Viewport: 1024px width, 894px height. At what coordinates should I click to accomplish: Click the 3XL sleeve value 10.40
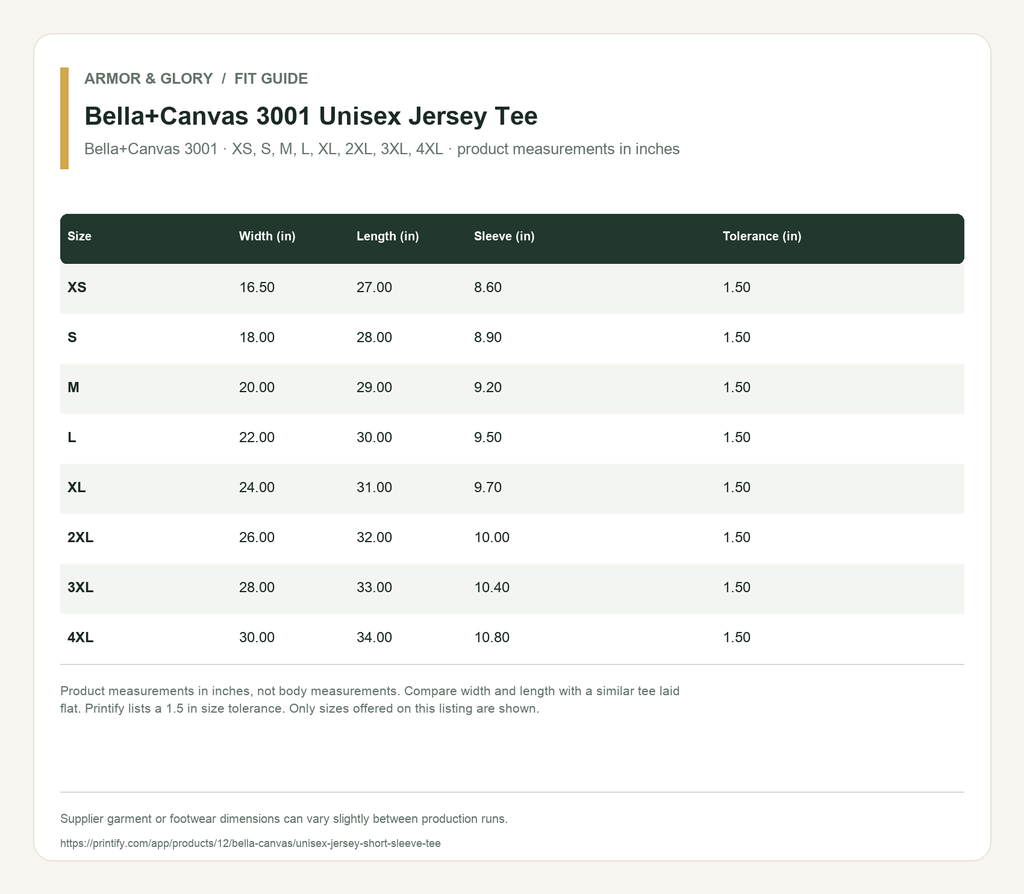(x=492, y=587)
